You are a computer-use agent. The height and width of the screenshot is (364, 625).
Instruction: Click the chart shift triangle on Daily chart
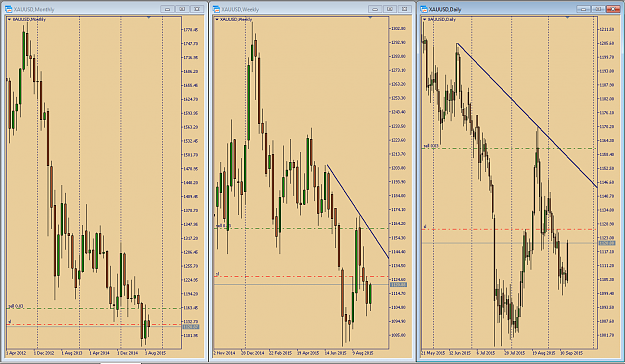(x=568, y=17)
